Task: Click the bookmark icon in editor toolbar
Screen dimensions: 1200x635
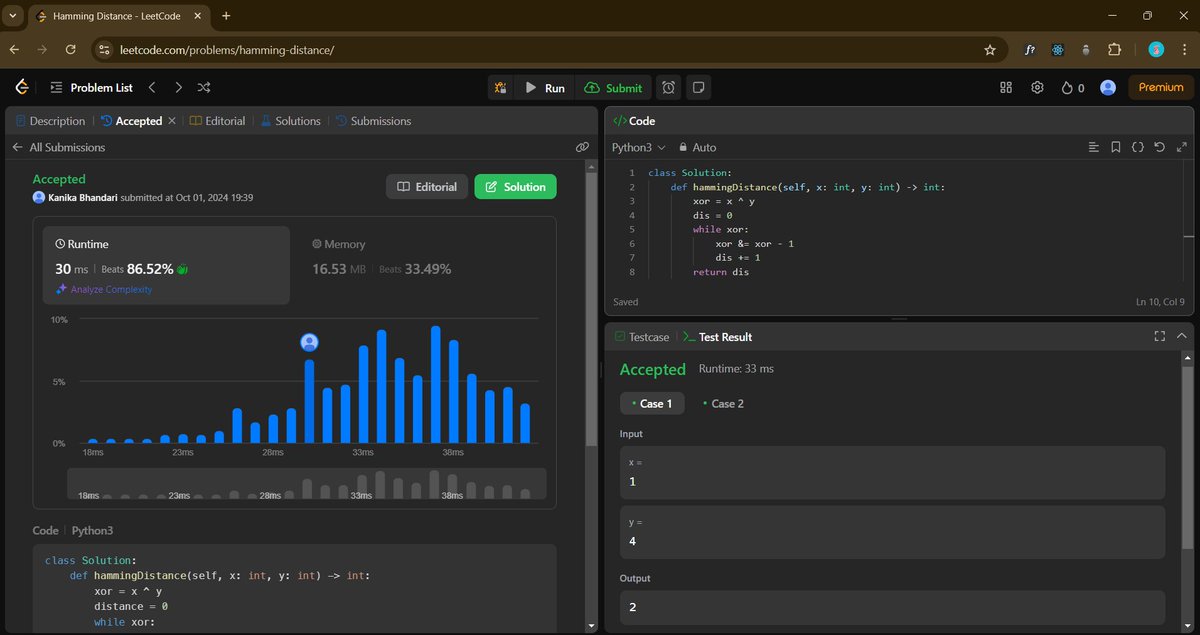Action: [1115, 147]
